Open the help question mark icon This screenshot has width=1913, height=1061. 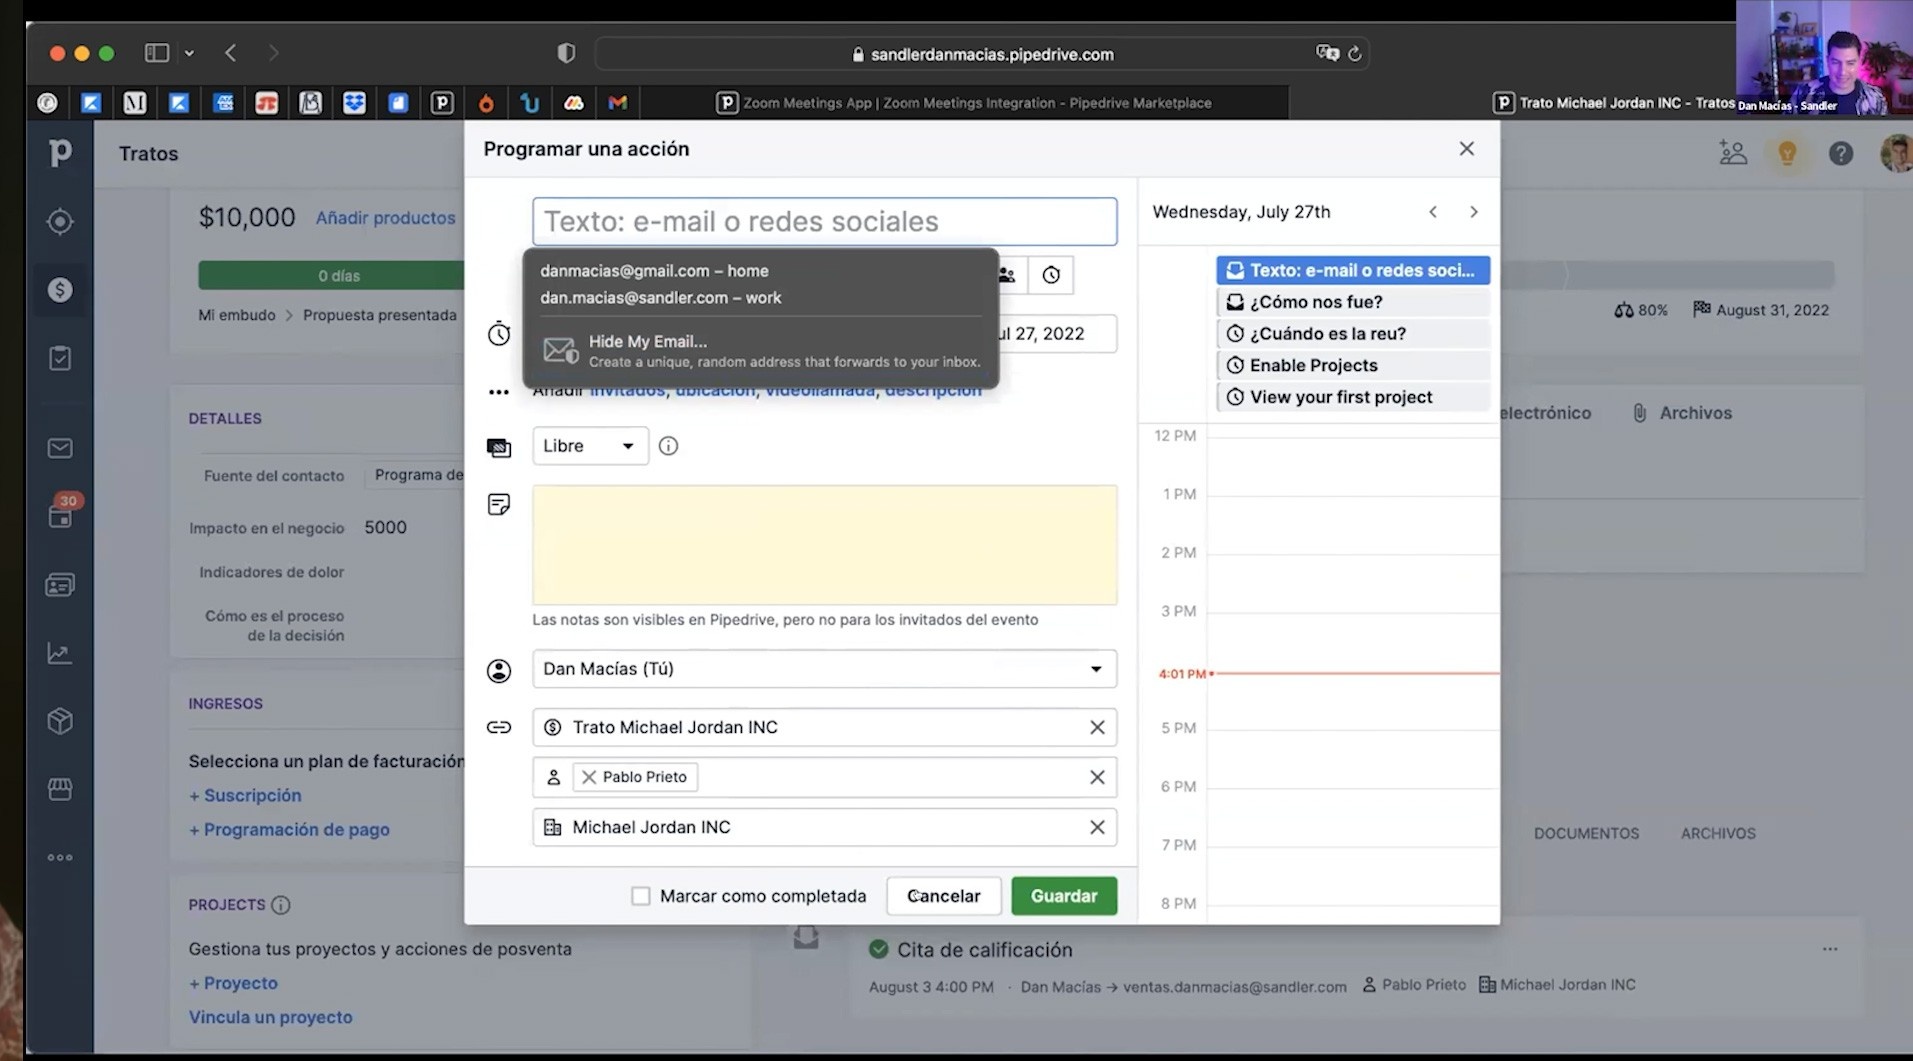click(1840, 153)
